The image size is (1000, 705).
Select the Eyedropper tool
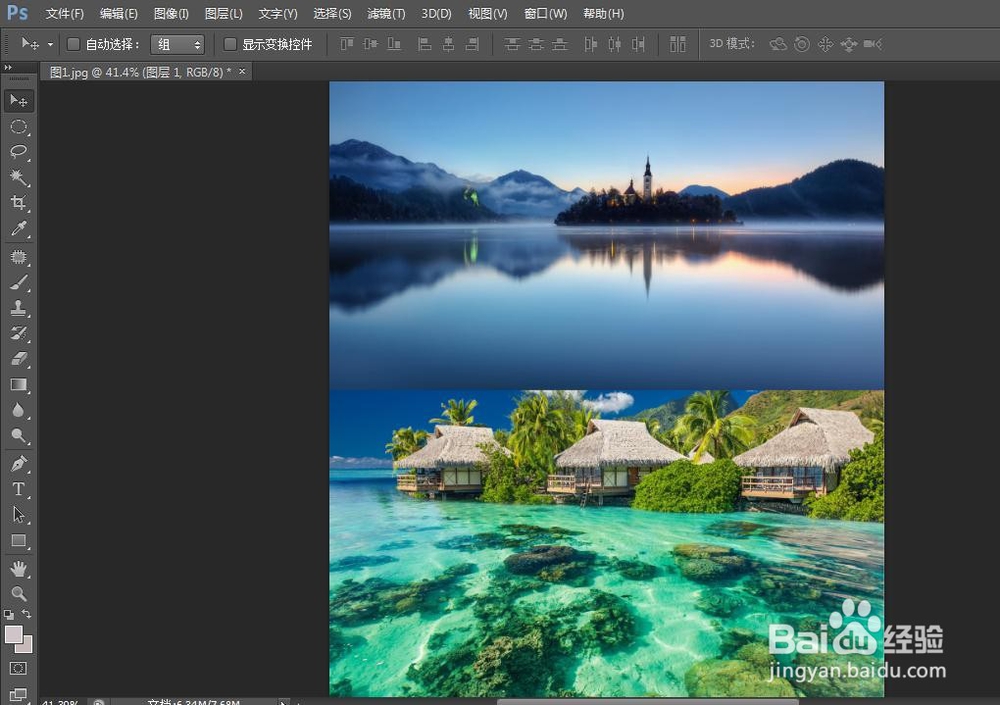tap(18, 228)
